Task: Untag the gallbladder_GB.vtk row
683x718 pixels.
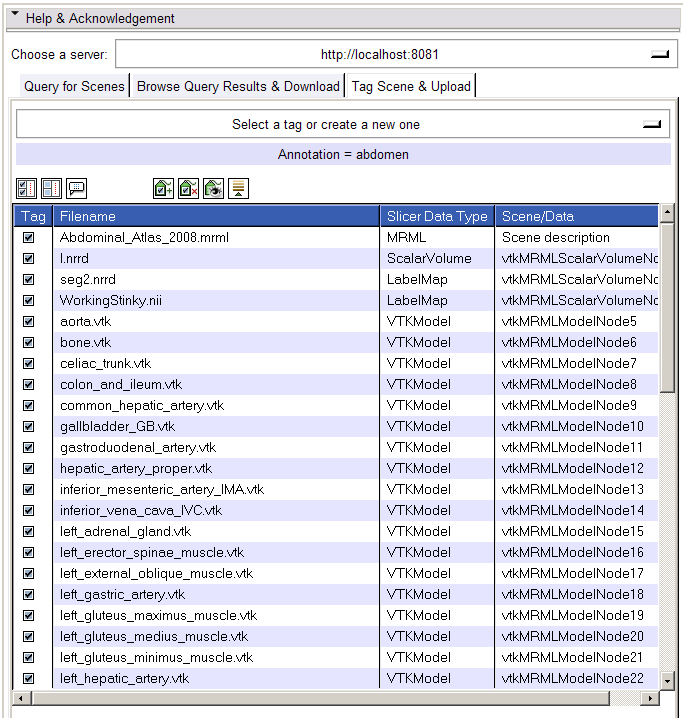Action: [x=29, y=426]
